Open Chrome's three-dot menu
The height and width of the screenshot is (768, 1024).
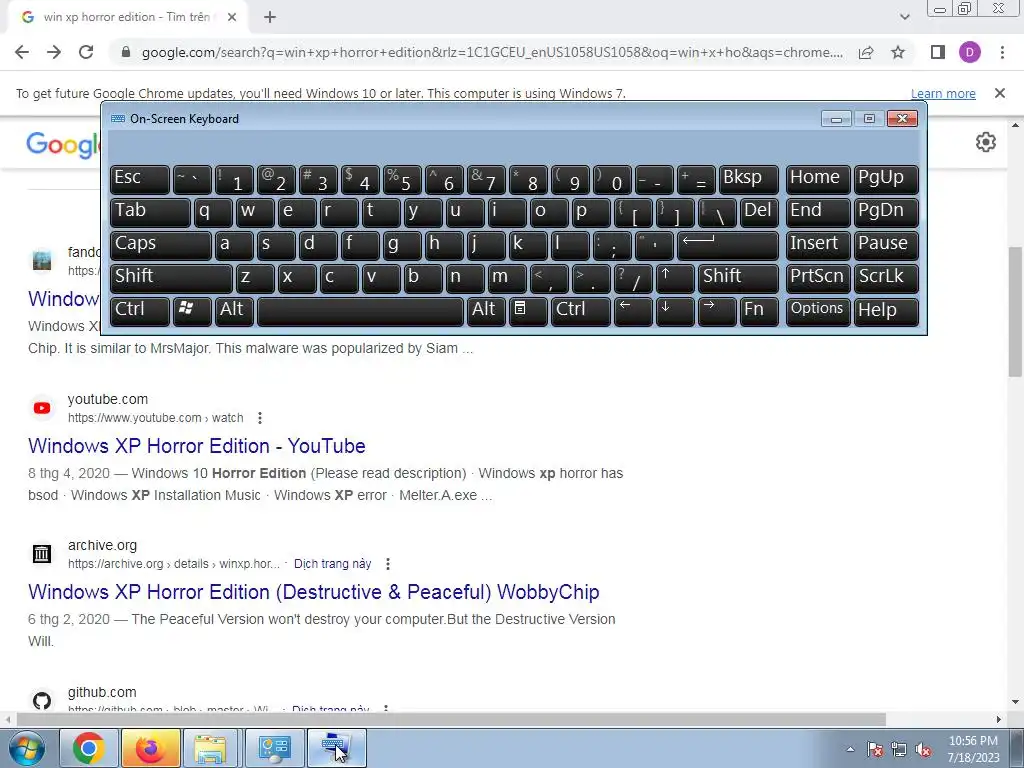tap(1002, 52)
